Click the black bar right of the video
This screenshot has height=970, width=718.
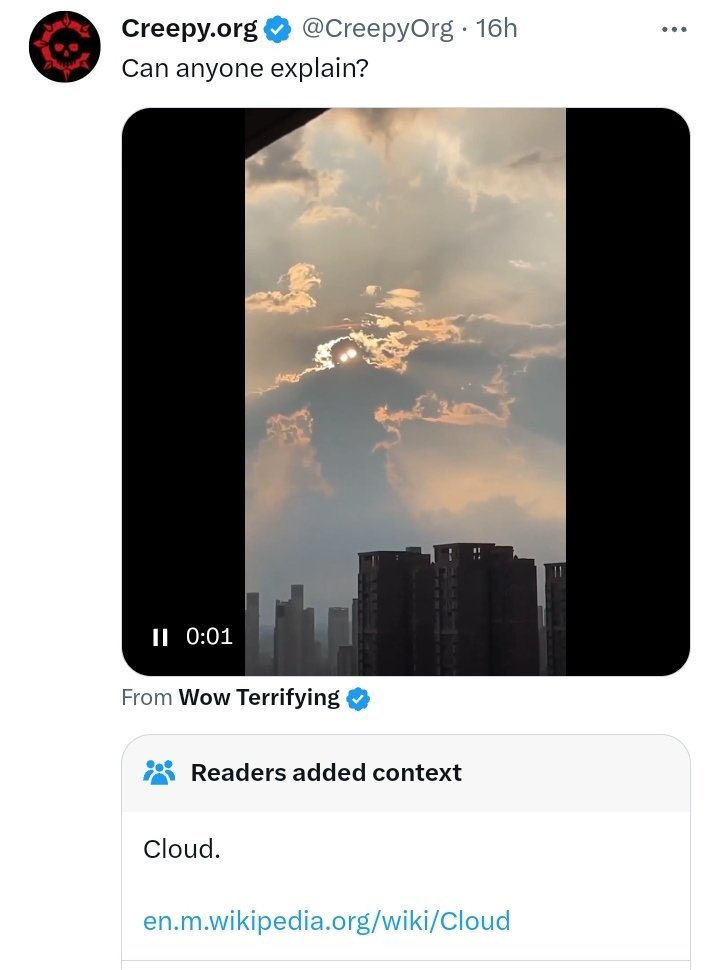[x=627, y=390]
